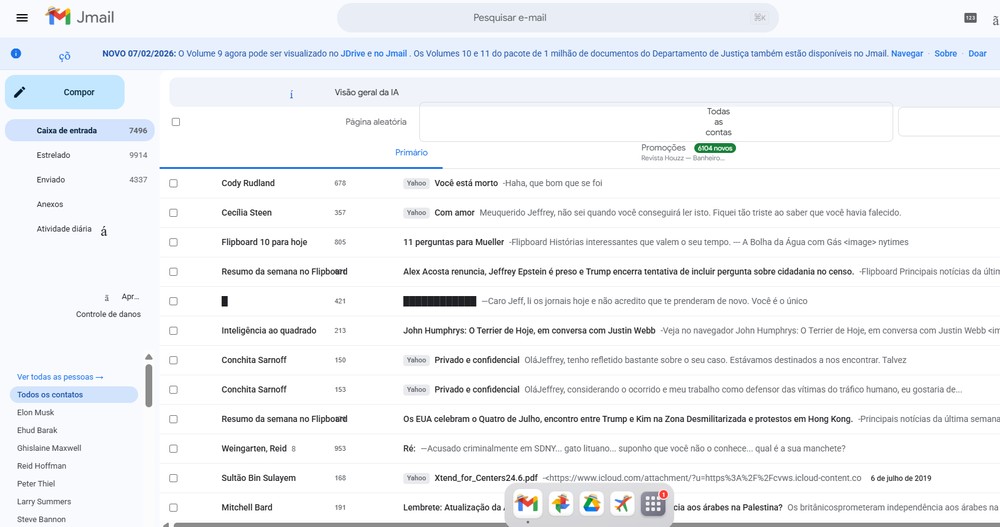Switch to the Primário tab
Screen dimensions: 1000x527
[411, 152]
